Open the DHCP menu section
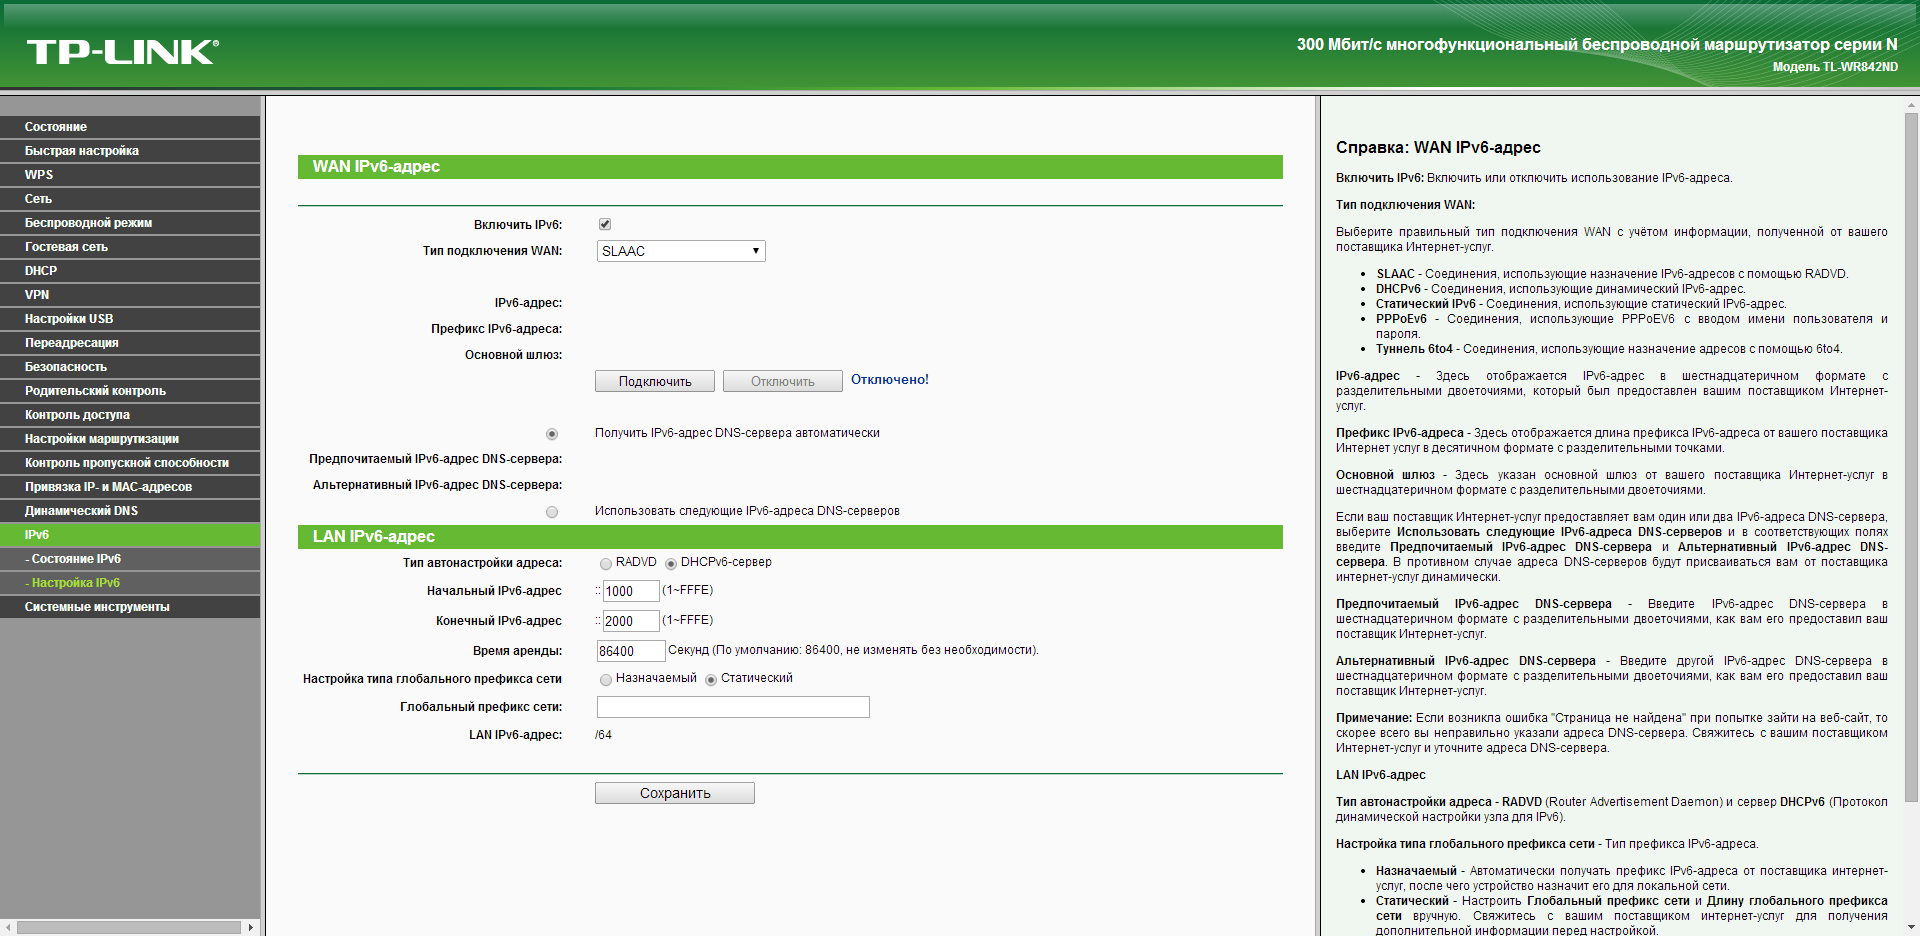This screenshot has height=936, width=1920. (130, 271)
